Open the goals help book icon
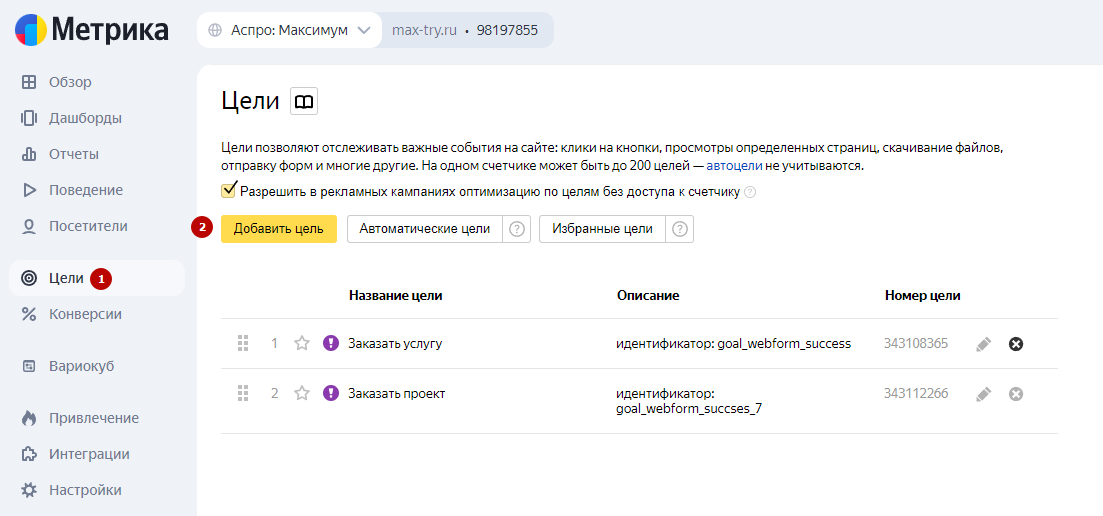The image size is (1103, 516). point(304,101)
